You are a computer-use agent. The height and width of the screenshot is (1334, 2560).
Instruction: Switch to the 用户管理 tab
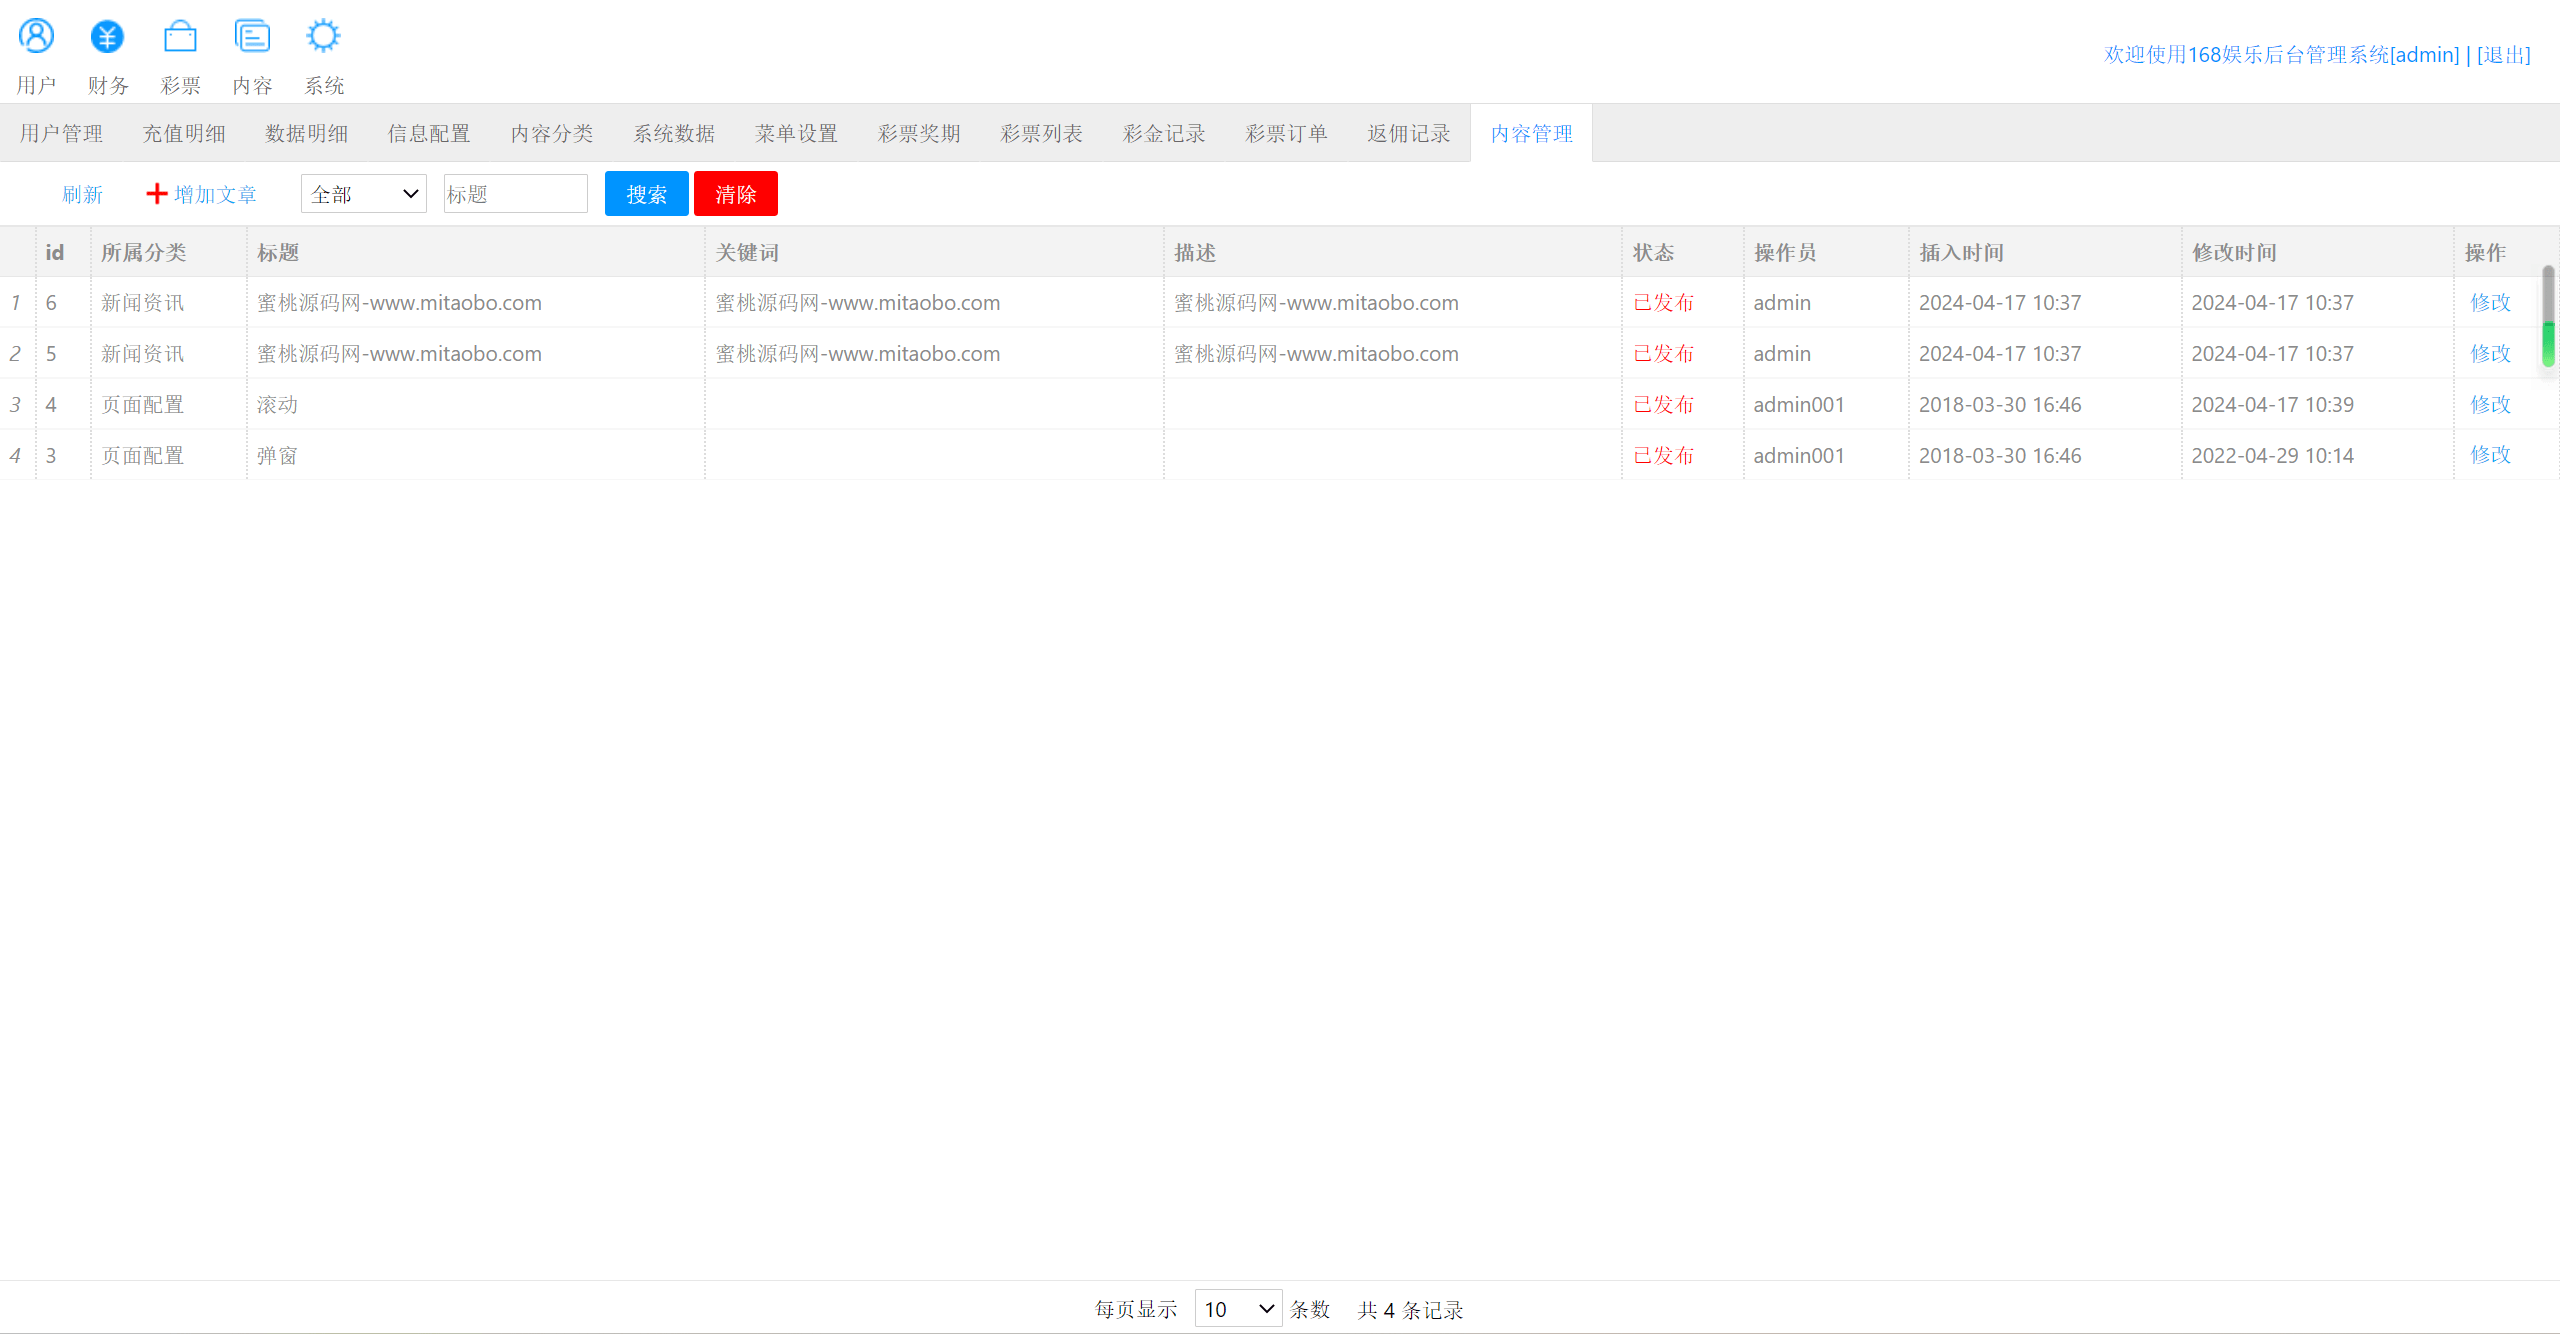[x=61, y=133]
